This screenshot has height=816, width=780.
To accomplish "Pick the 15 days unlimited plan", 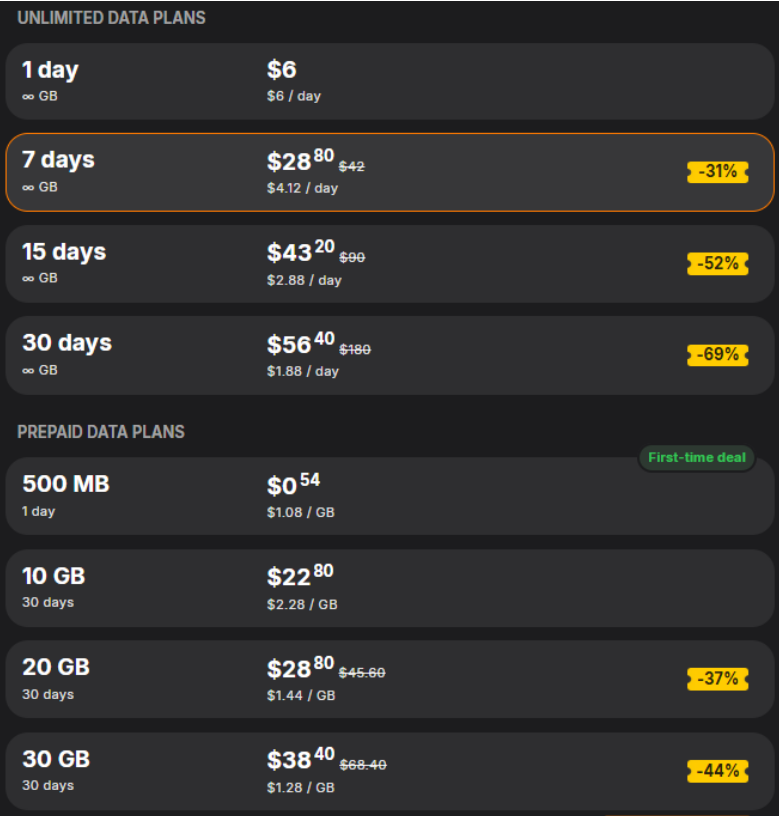I will click(x=389, y=264).
